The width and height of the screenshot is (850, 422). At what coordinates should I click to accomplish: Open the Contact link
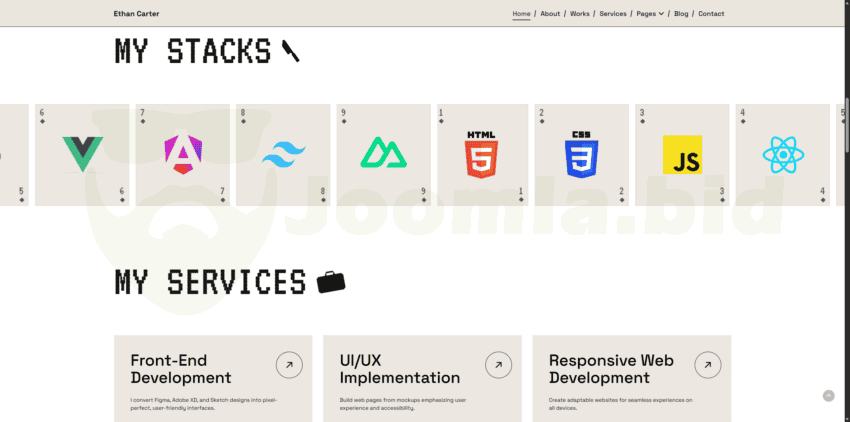[711, 14]
